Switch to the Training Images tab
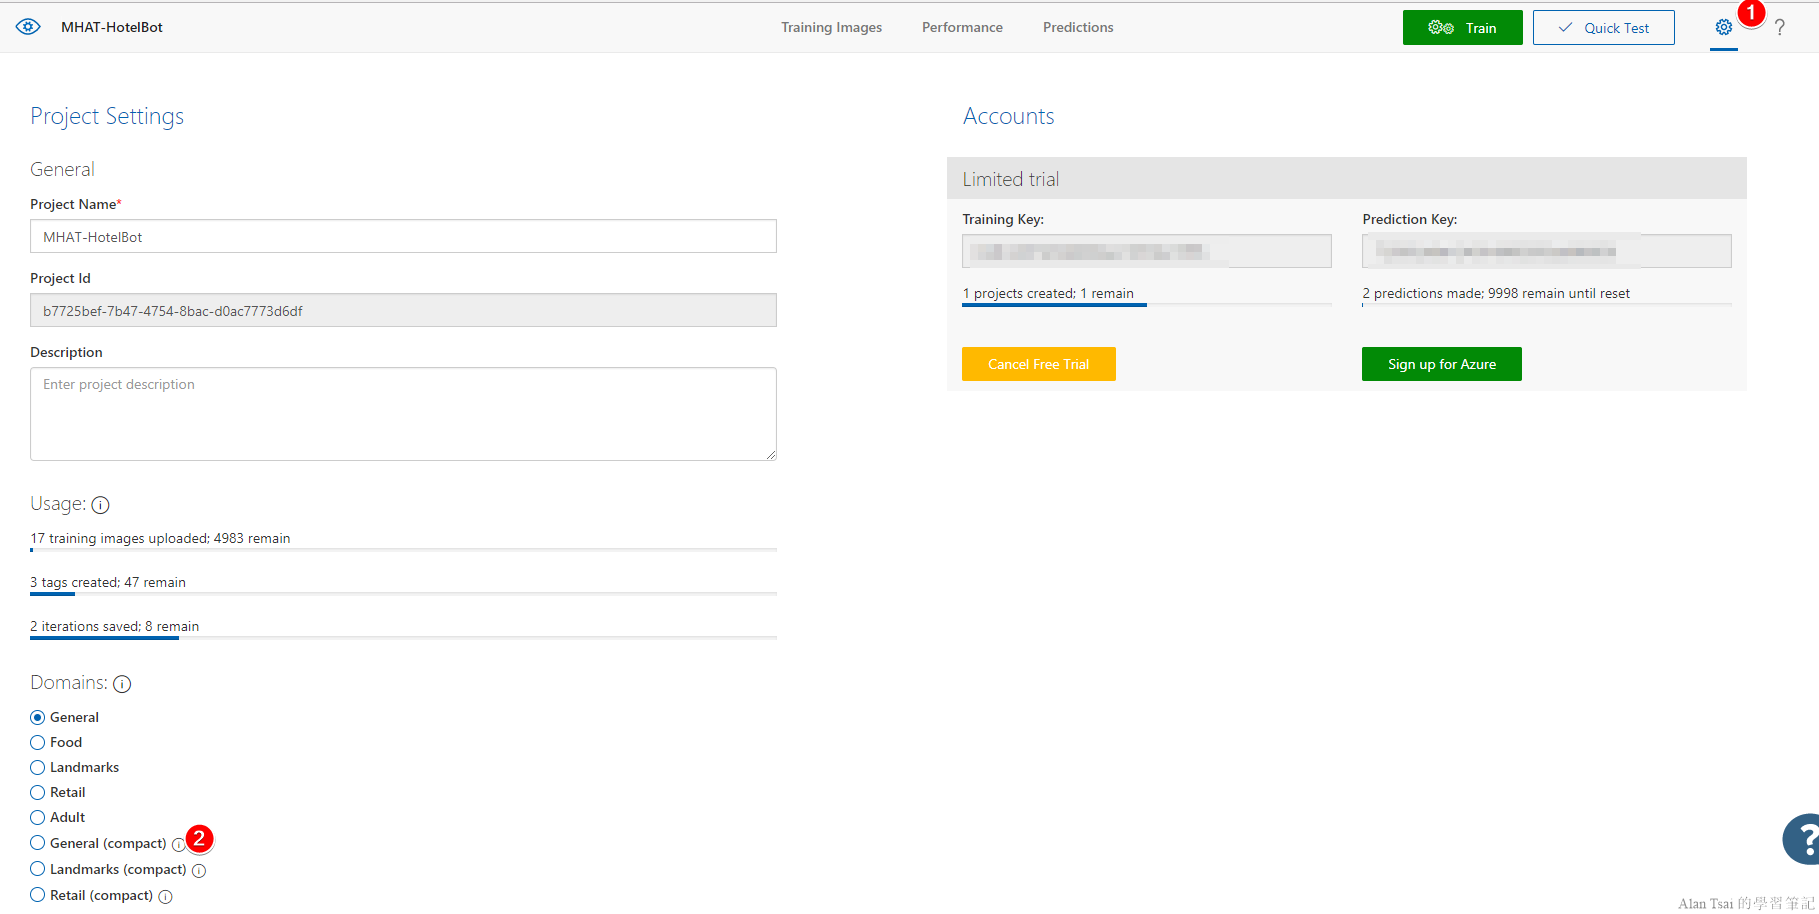Image resolution: width=1819 pixels, height=914 pixels. point(831,27)
